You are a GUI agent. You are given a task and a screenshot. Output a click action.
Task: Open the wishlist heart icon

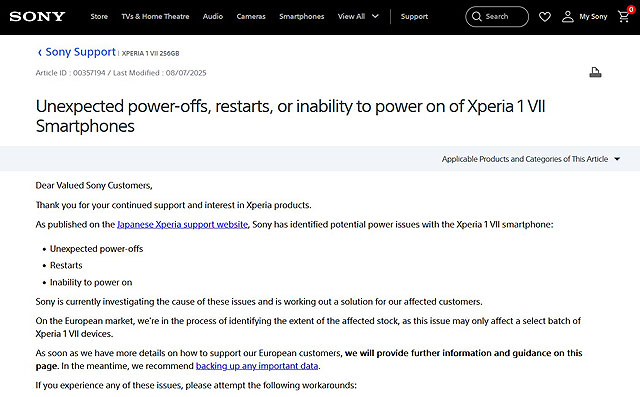pos(544,17)
